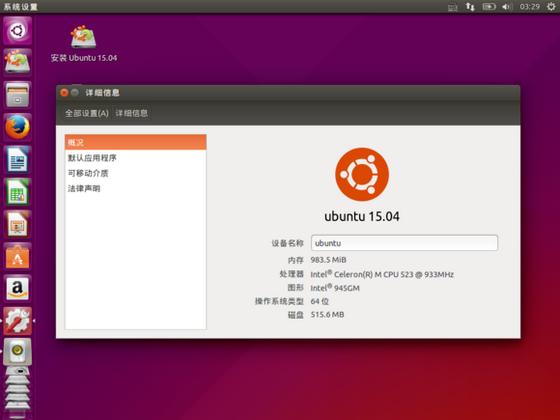This screenshot has height=420, width=560.
Task: Minimize the 详细信息 window
Action: [75, 92]
